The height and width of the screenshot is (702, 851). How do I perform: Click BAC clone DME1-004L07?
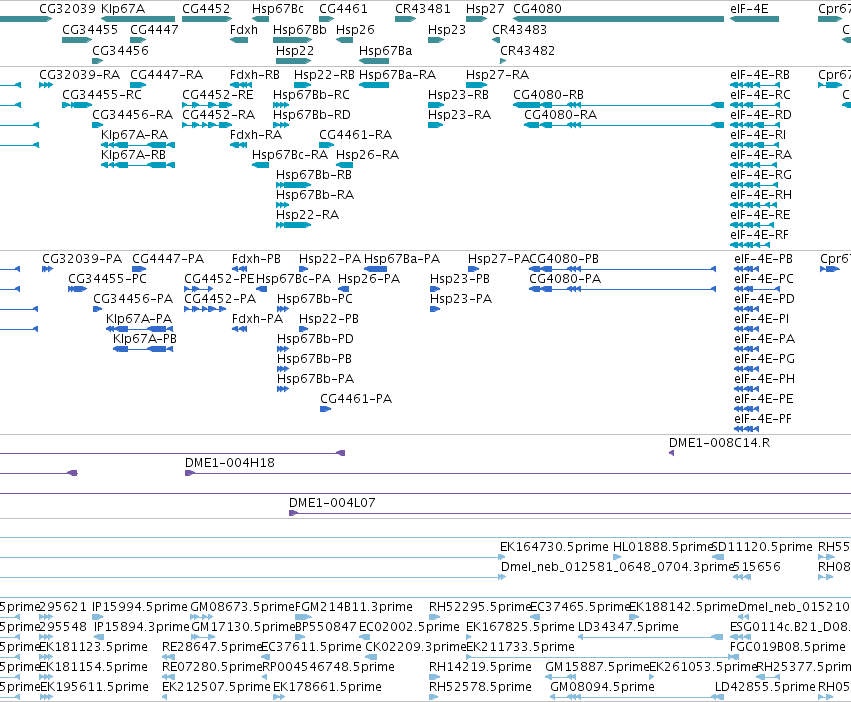pyautogui.click(x=332, y=503)
